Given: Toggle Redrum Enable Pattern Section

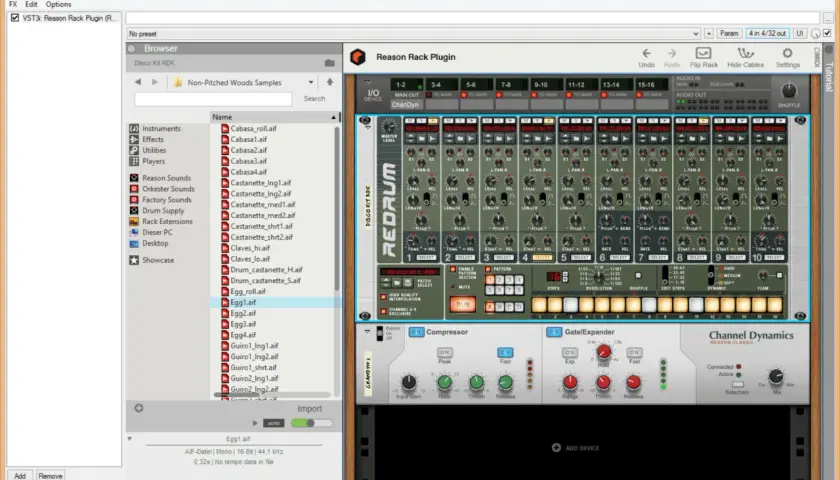Looking at the screenshot, I should (x=453, y=269).
